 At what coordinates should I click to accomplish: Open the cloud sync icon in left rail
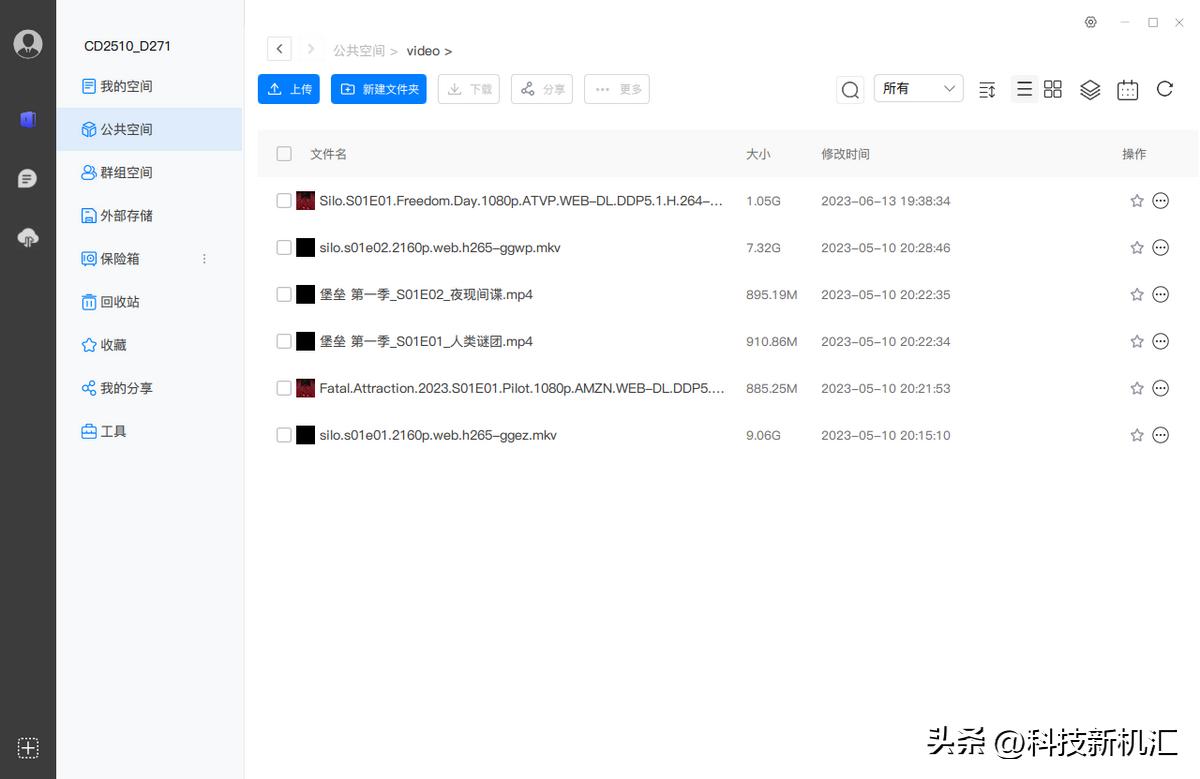click(27, 238)
